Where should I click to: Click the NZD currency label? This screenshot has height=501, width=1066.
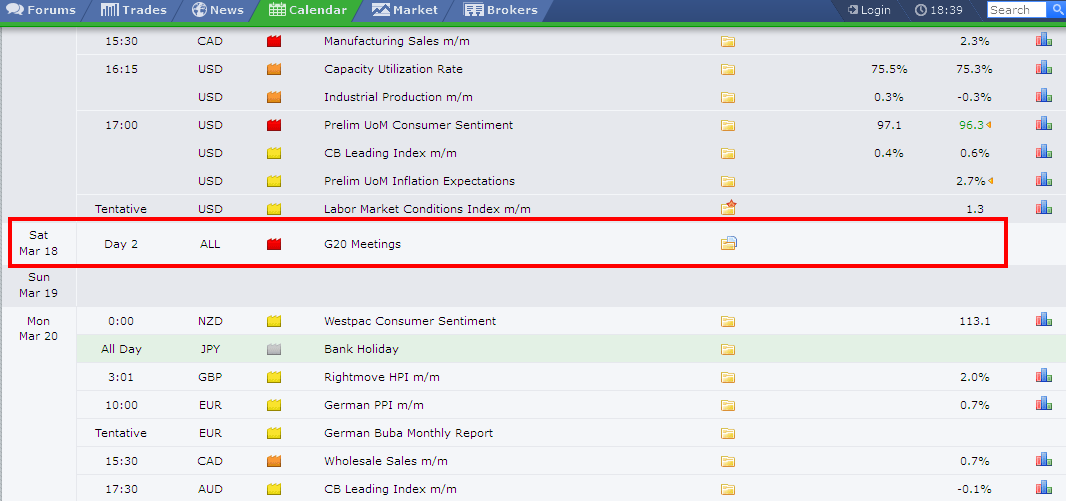[x=210, y=322]
